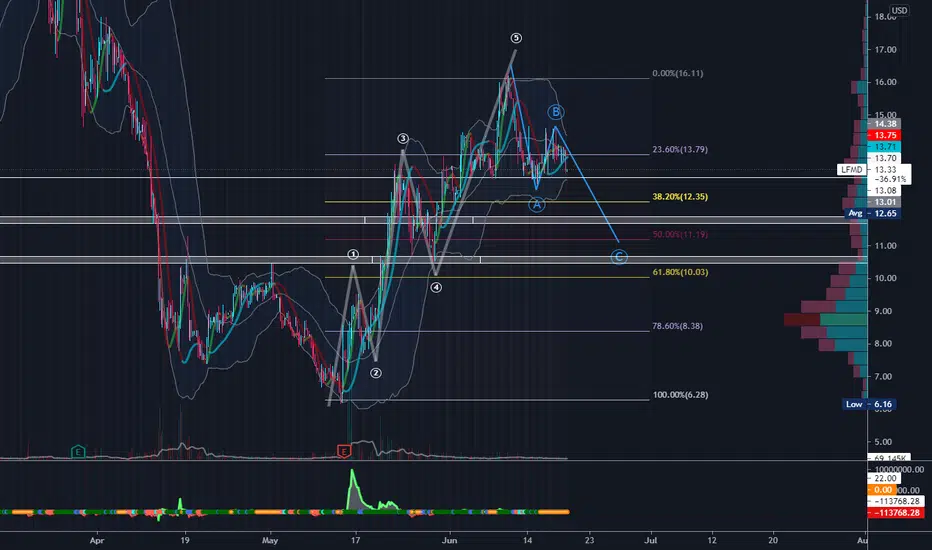Click the 9.00 price axis tick
The image size is (932, 550).
885,311
